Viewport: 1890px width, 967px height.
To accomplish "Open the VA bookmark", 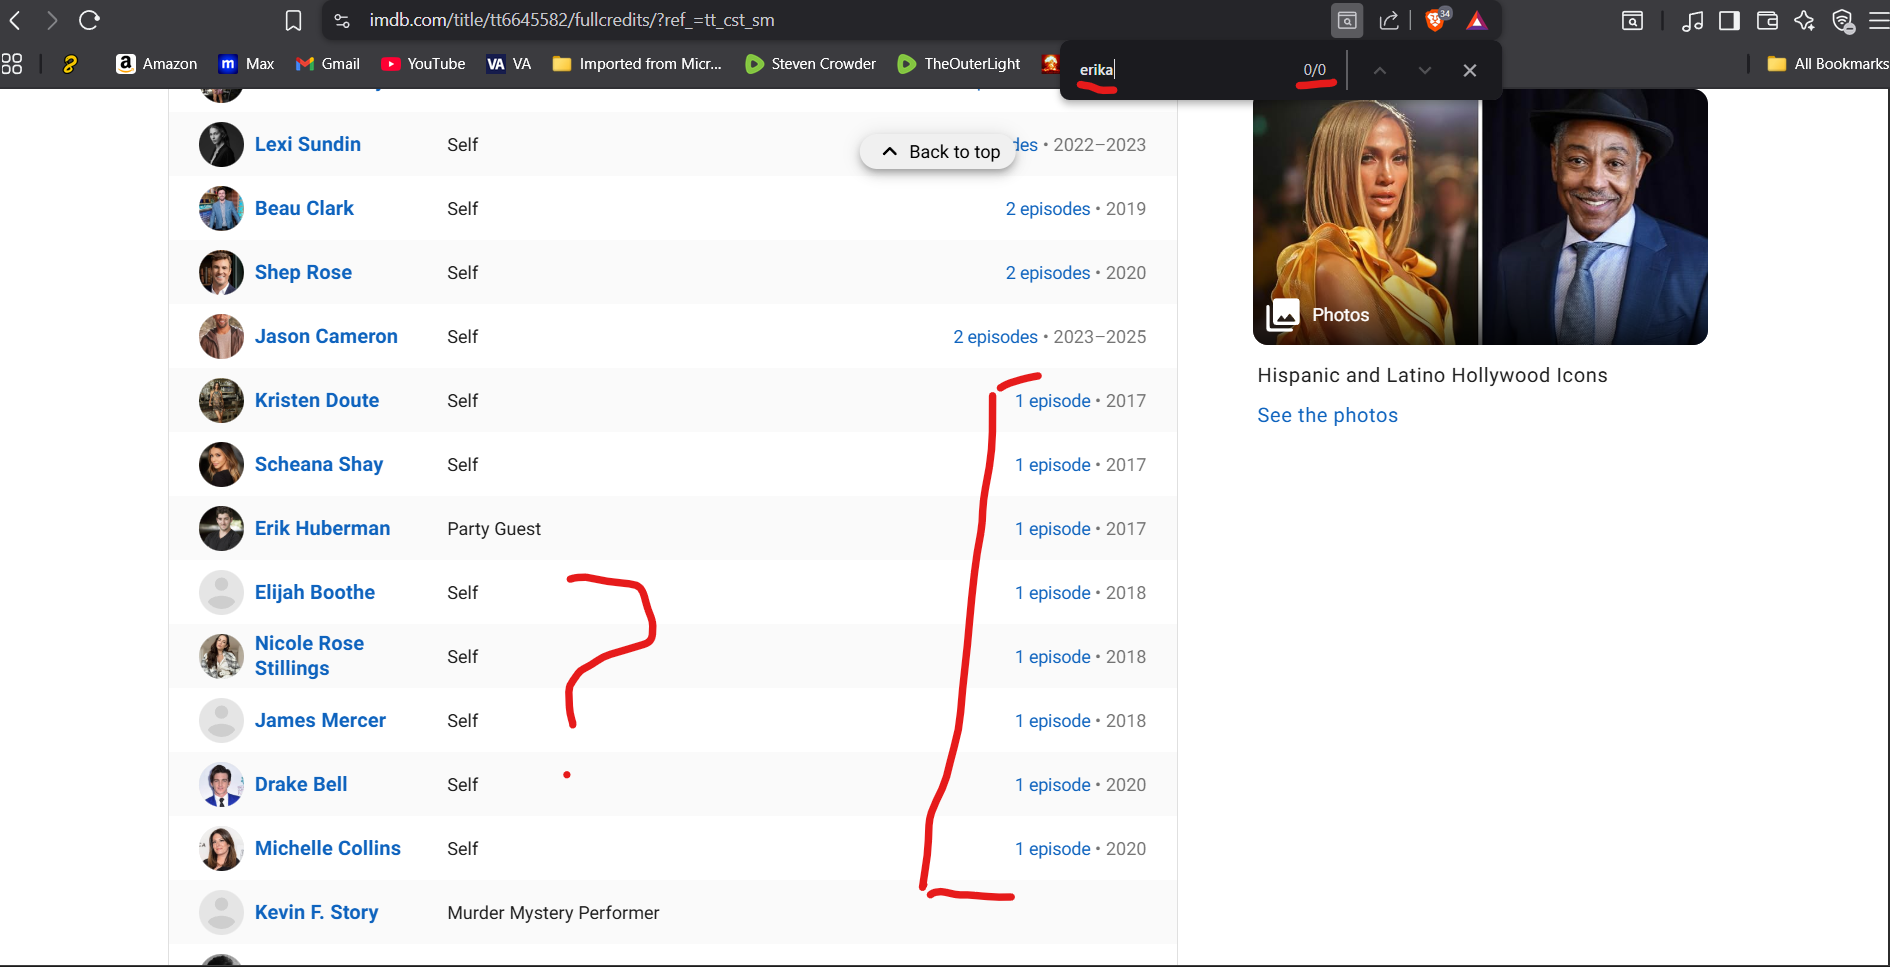I will (509, 64).
